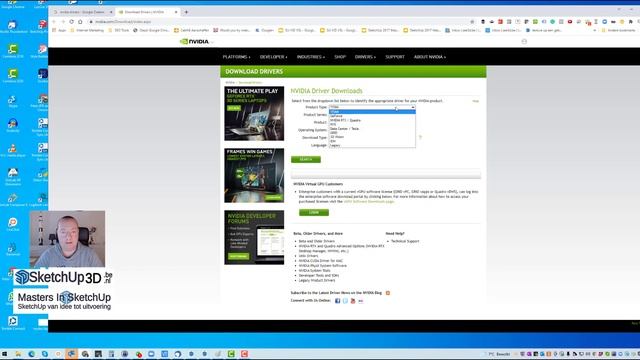Click the Help link beside driver instructions
This screenshot has height=360, width=640.
click(x=476, y=101)
